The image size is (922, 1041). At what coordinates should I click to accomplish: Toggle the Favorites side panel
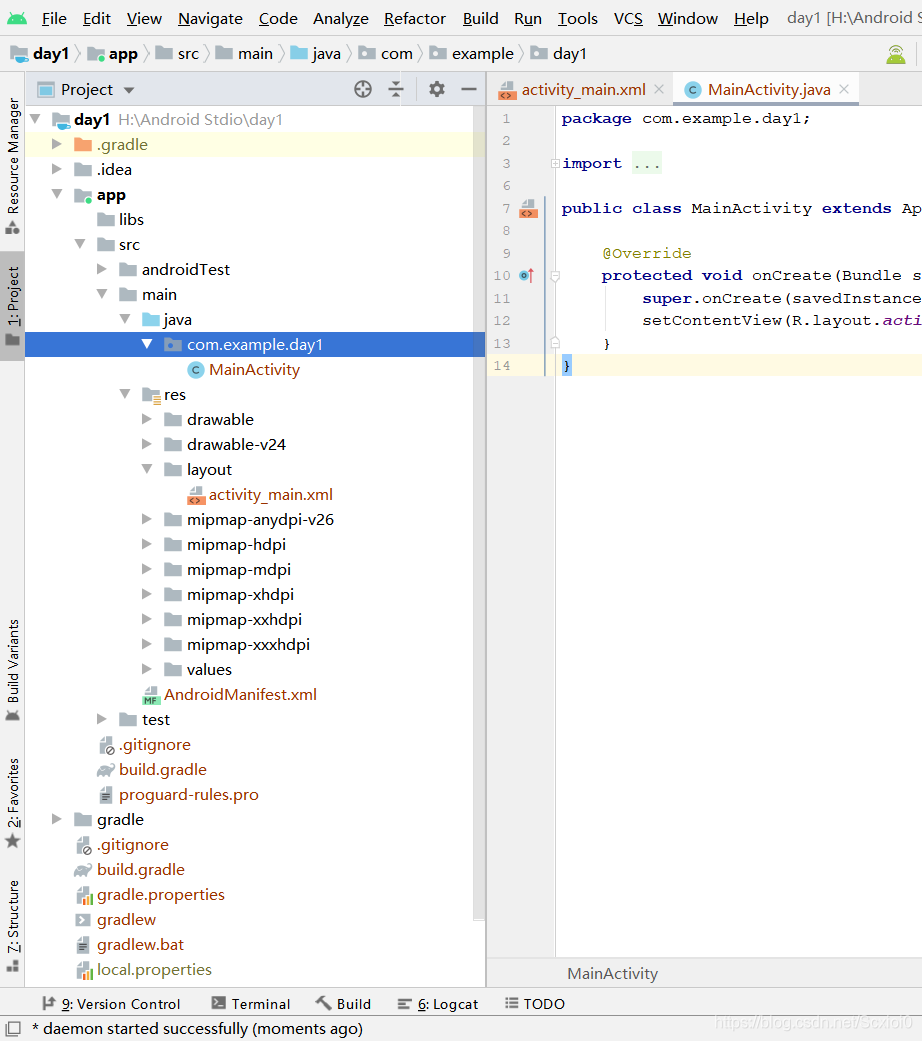(13, 803)
